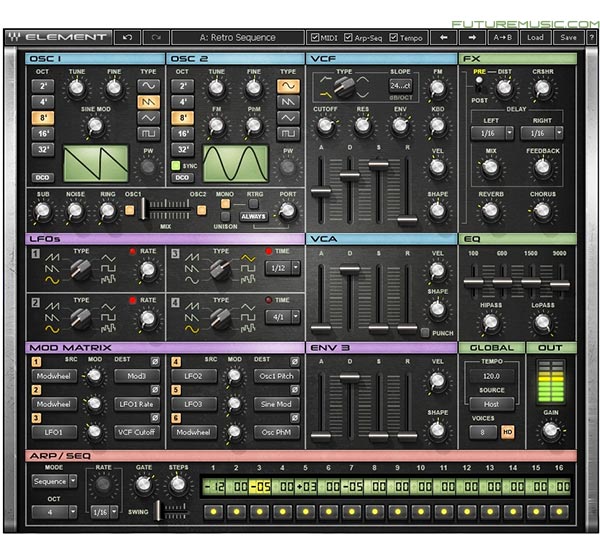Image resolution: width=600 pixels, height=560 pixels.
Task: Click Mod Matrix slot 3 bypass icon
Action: 155,418
